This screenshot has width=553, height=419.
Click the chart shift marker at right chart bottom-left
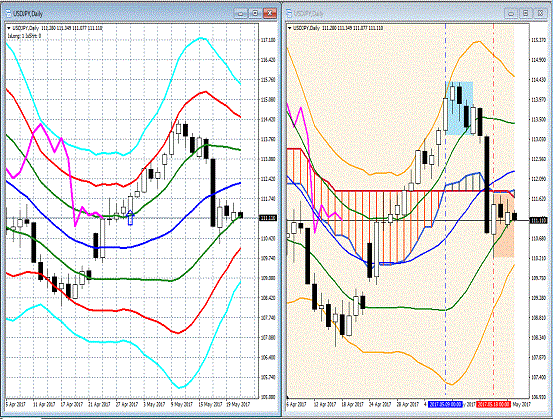288,397
